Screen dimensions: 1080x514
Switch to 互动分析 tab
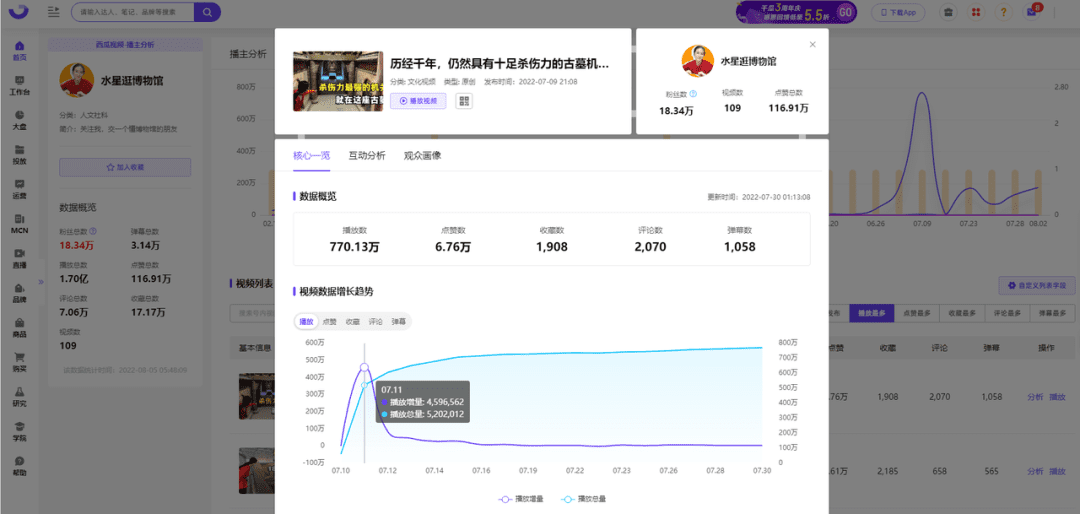point(367,156)
